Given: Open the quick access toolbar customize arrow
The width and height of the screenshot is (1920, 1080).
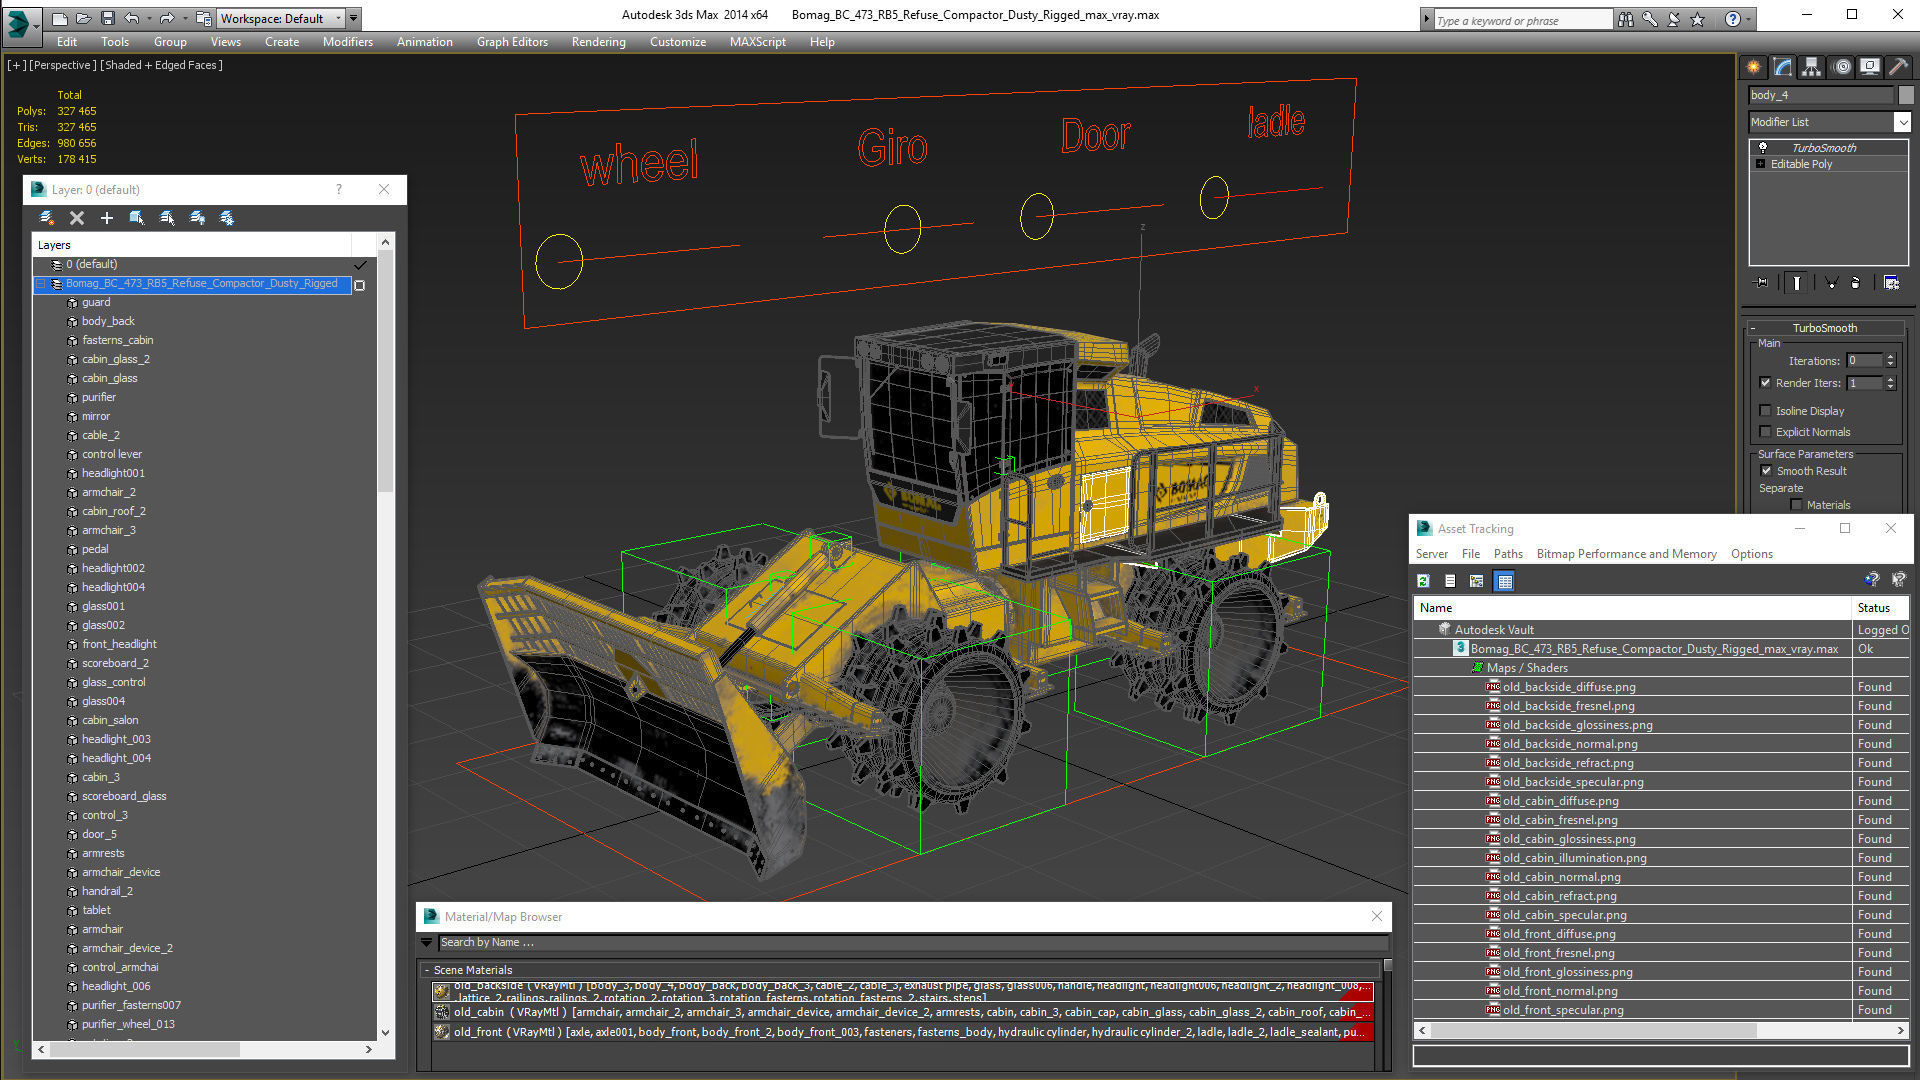Looking at the screenshot, I should point(354,18).
